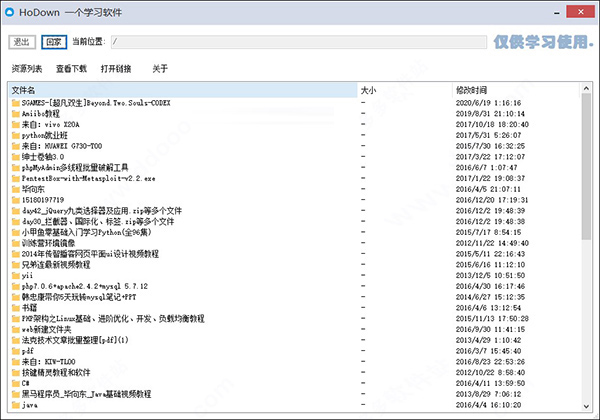
Task: Open the 查看下载 menu
Action: tap(71, 69)
